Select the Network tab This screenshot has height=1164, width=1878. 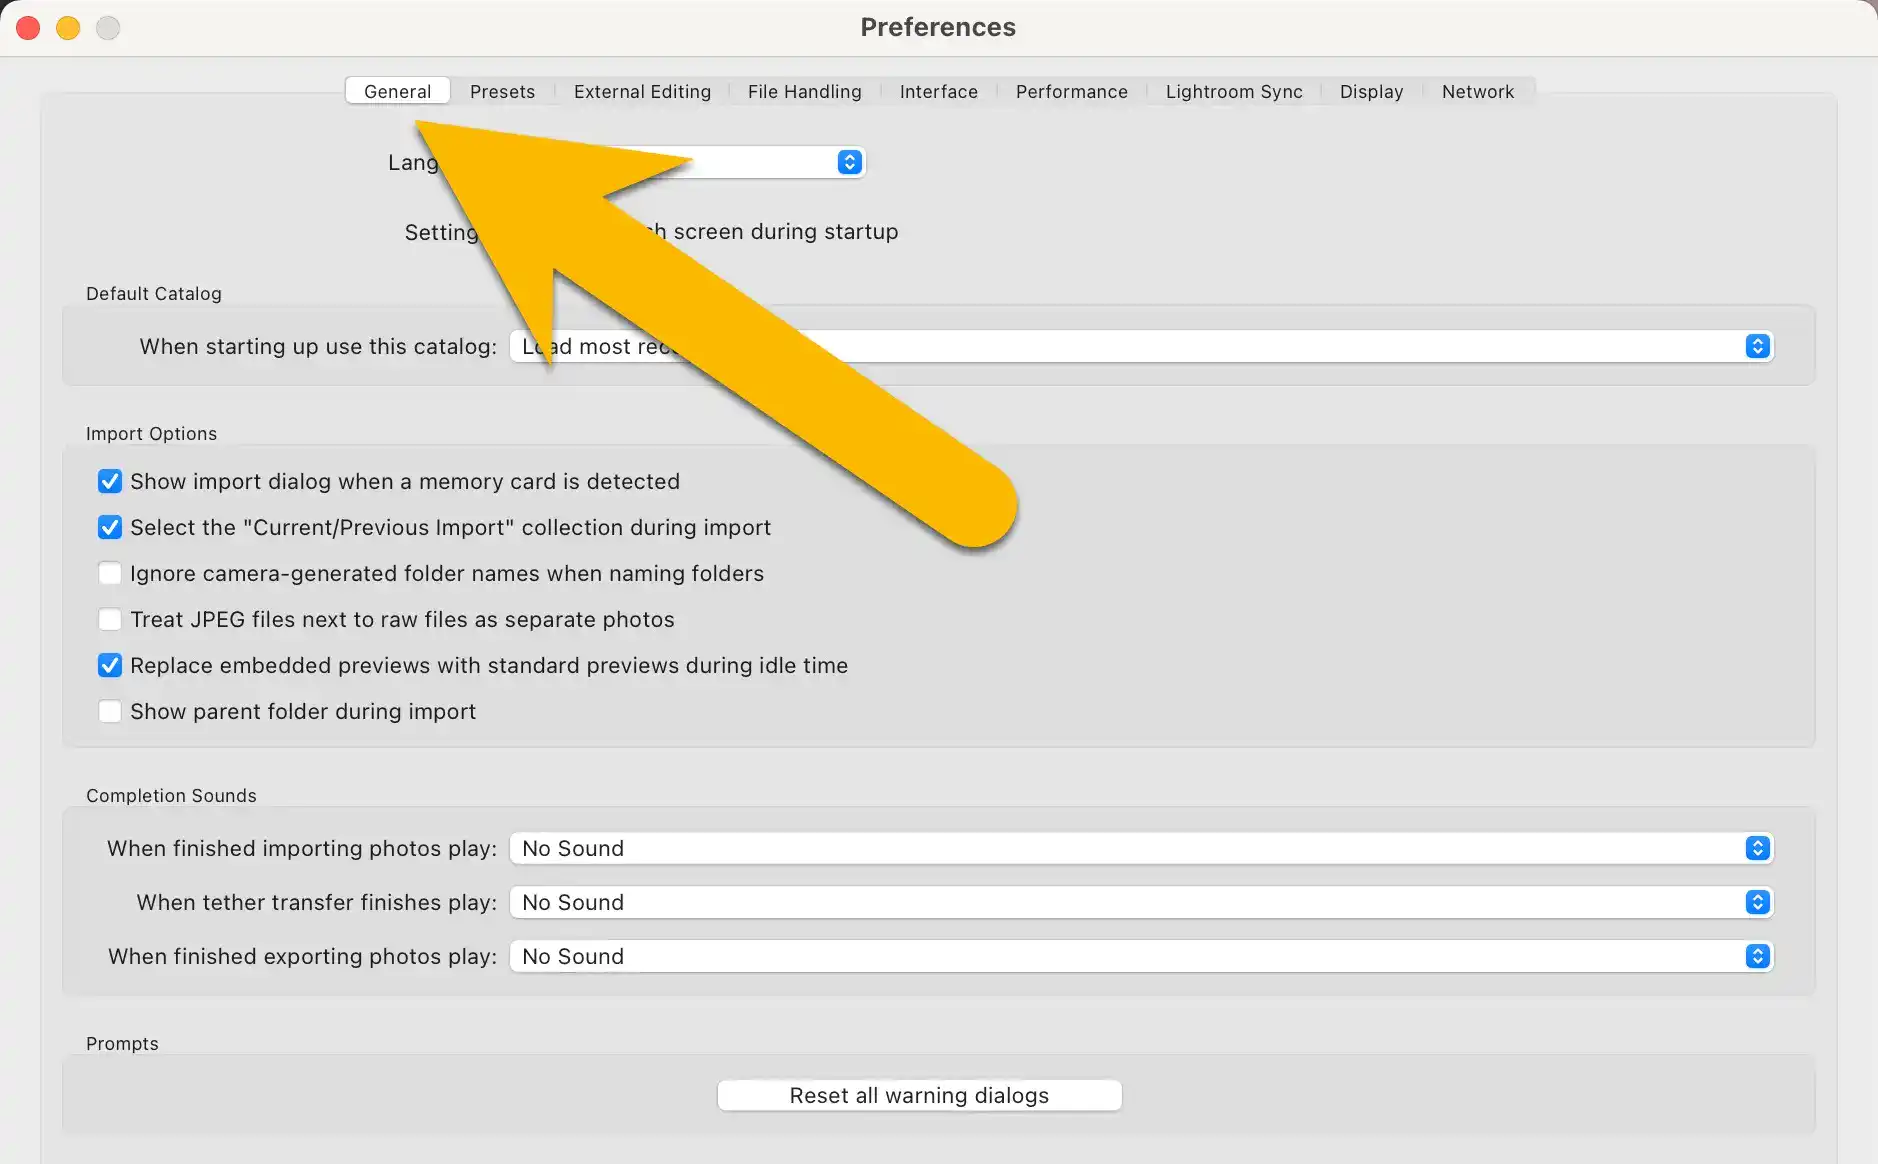click(x=1477, y=91)
